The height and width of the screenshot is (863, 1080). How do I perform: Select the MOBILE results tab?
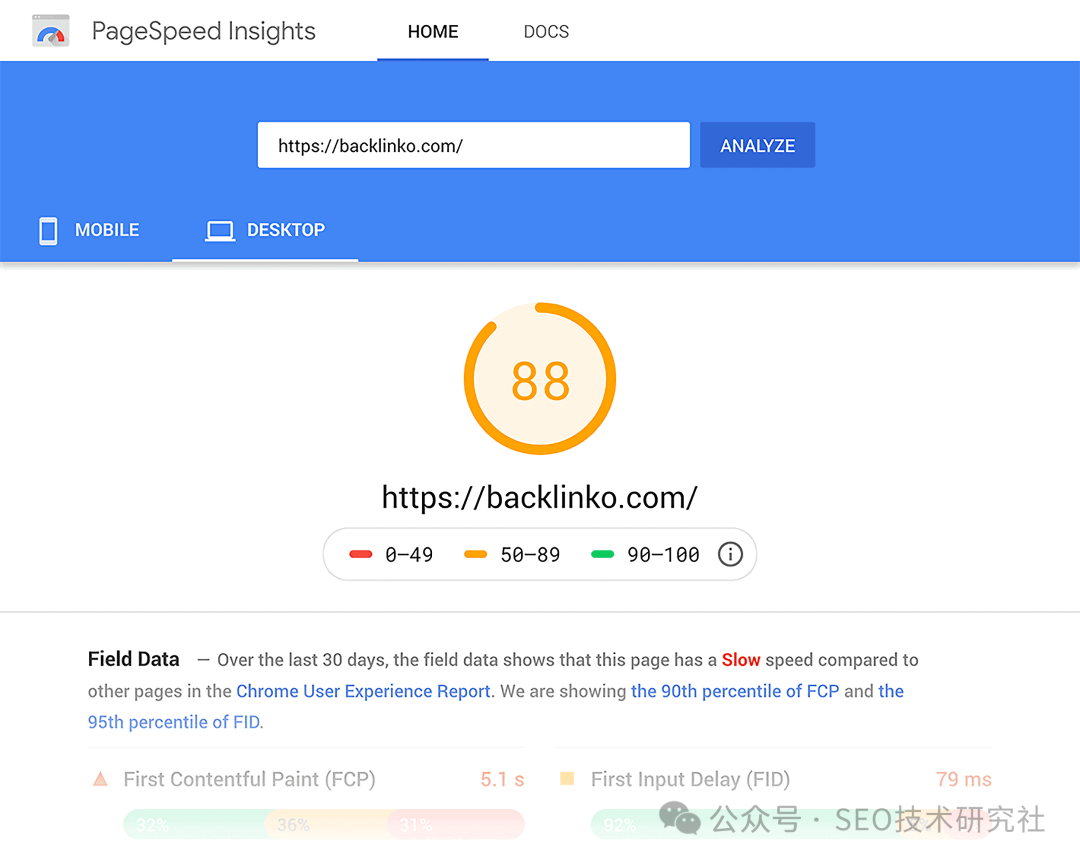point(88,230)
